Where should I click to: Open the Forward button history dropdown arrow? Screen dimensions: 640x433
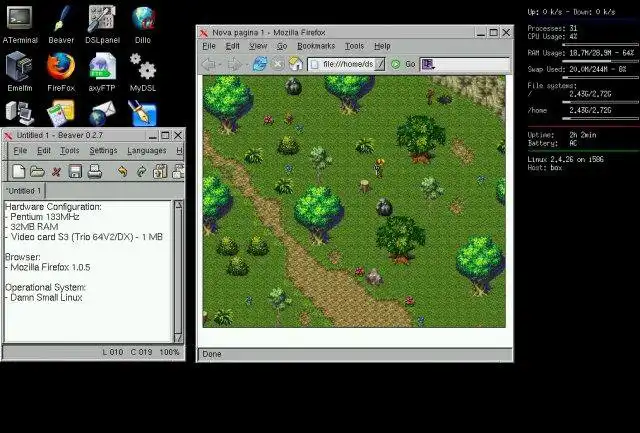(247, 65)
